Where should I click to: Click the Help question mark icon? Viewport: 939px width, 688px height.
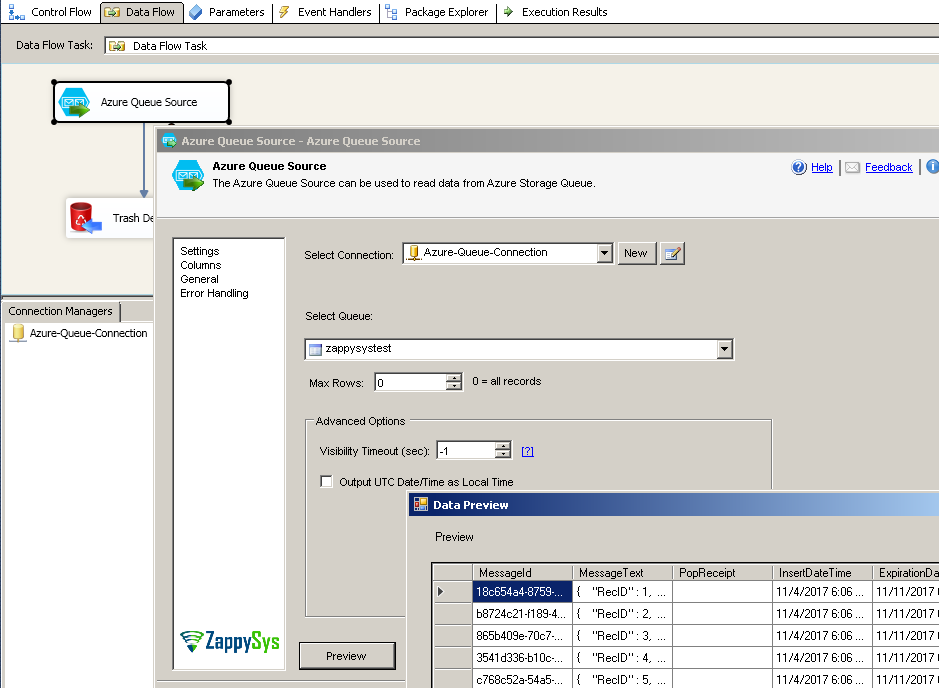pyautogui.click(x=799, y=167)
